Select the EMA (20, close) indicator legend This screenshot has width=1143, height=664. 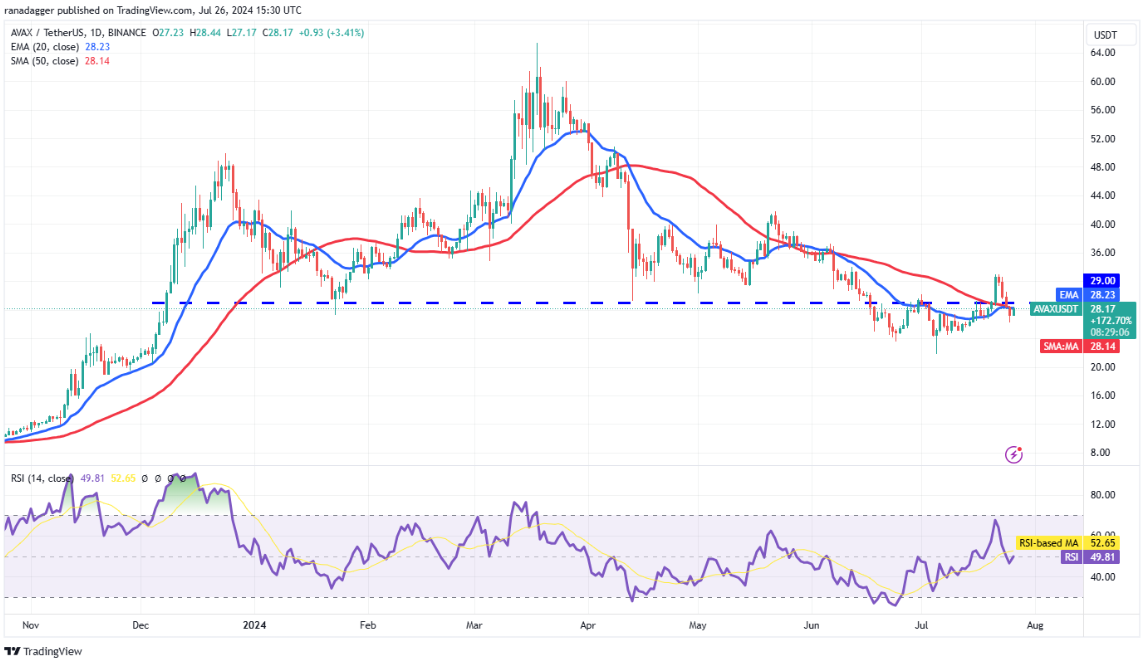[44, 47]
